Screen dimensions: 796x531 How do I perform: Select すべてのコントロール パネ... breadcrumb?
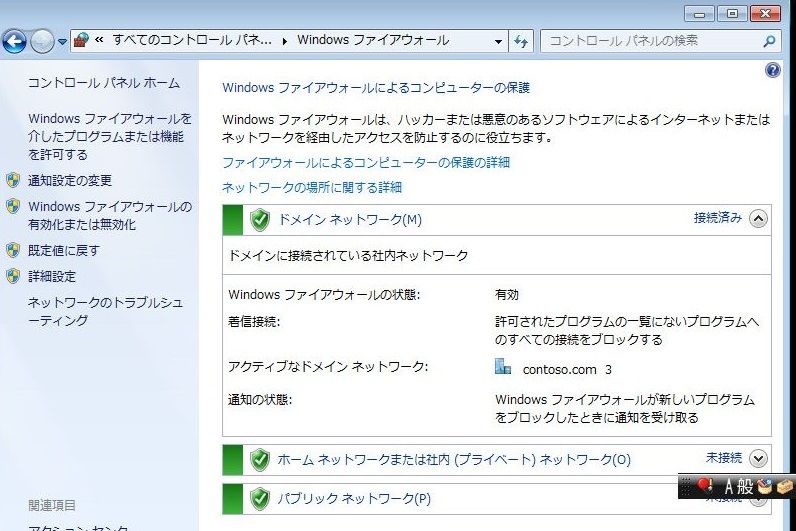[x=192, y=40]
